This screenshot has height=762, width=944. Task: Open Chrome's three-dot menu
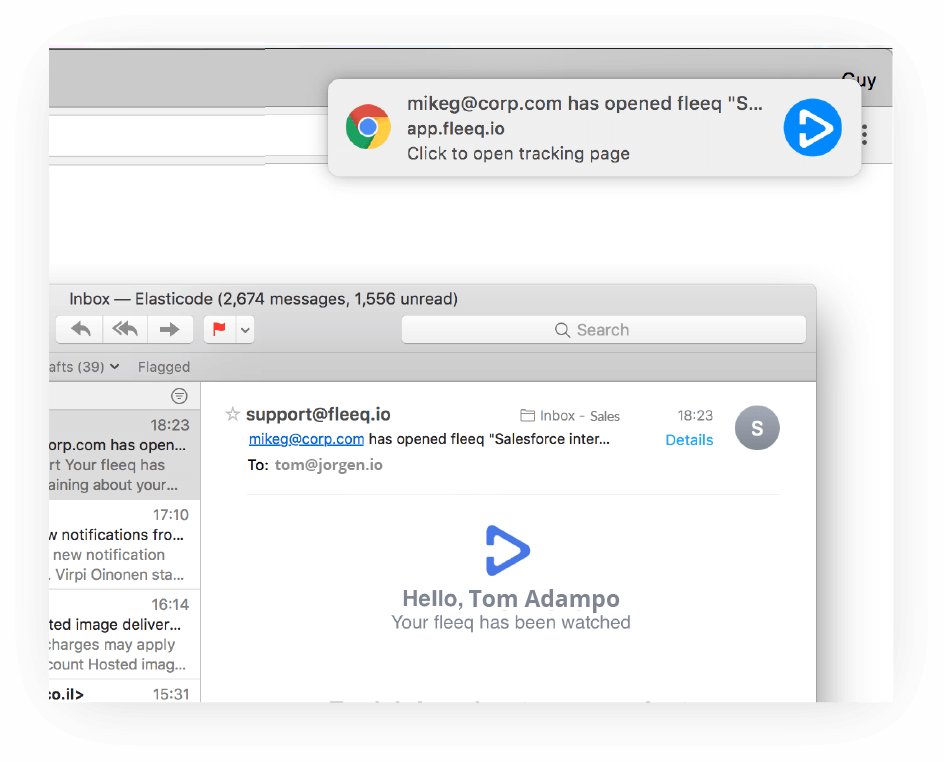click(x=865, y=134)
